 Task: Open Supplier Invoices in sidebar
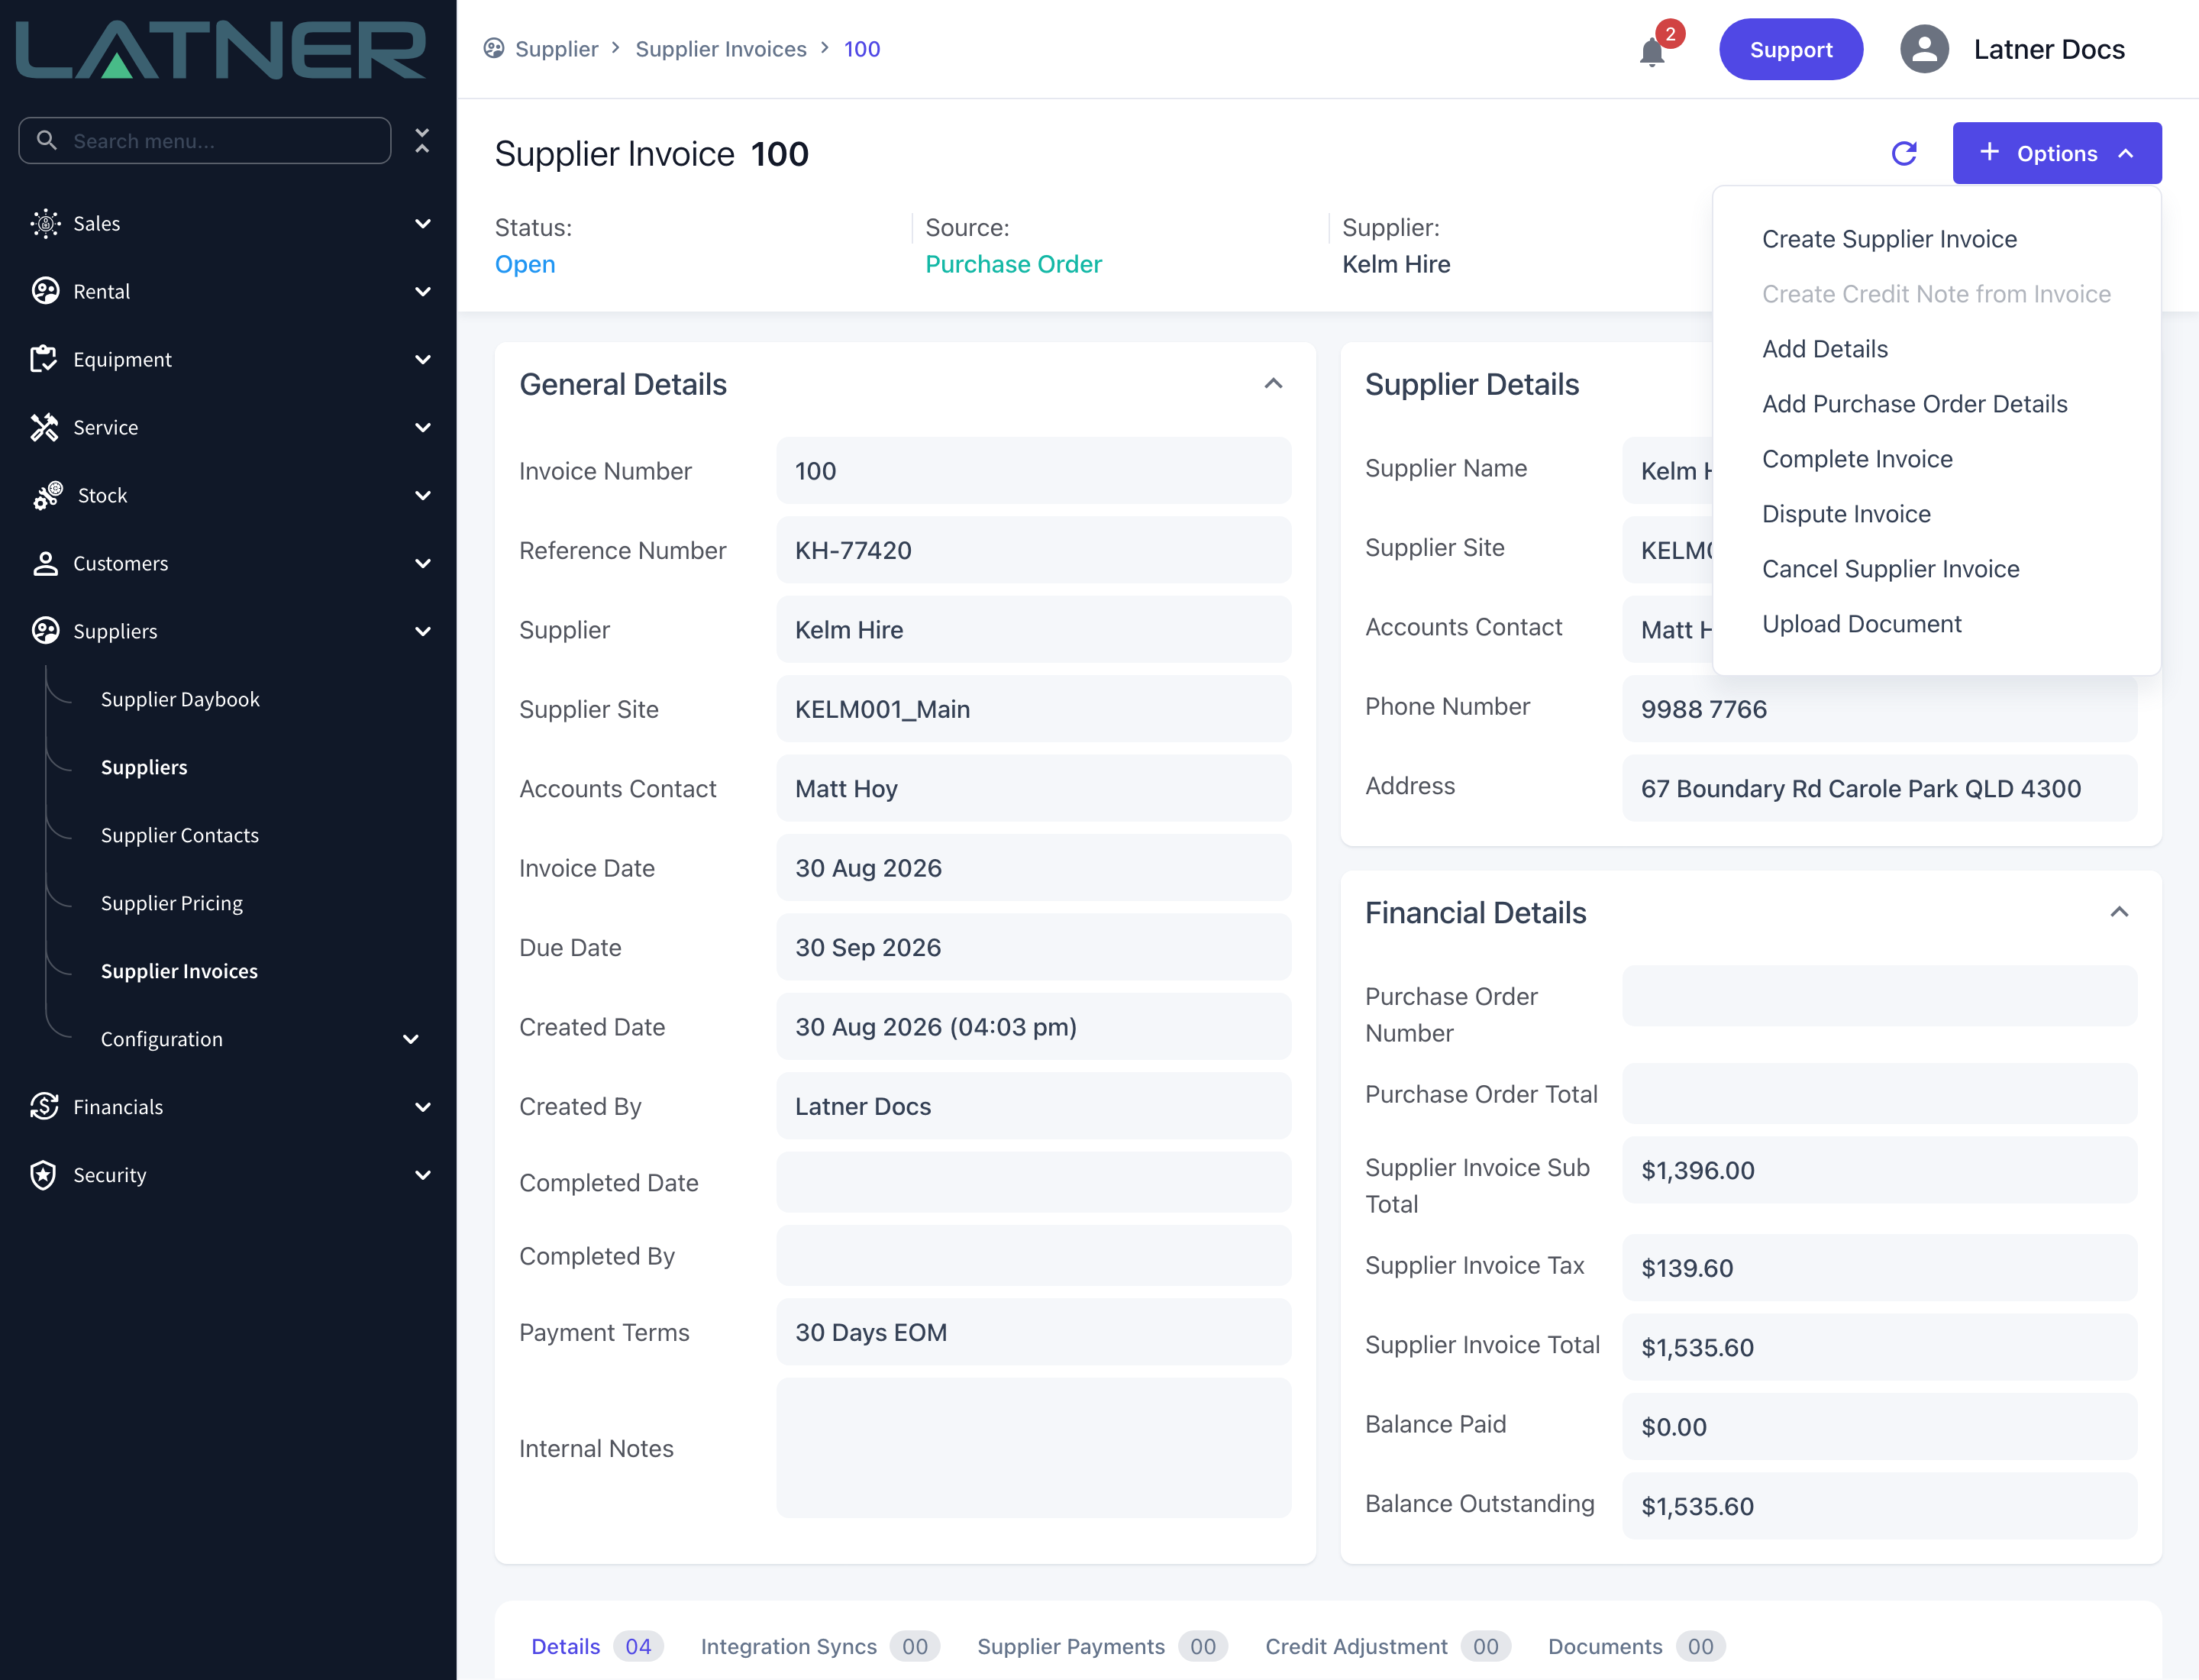tap(179, 971)
